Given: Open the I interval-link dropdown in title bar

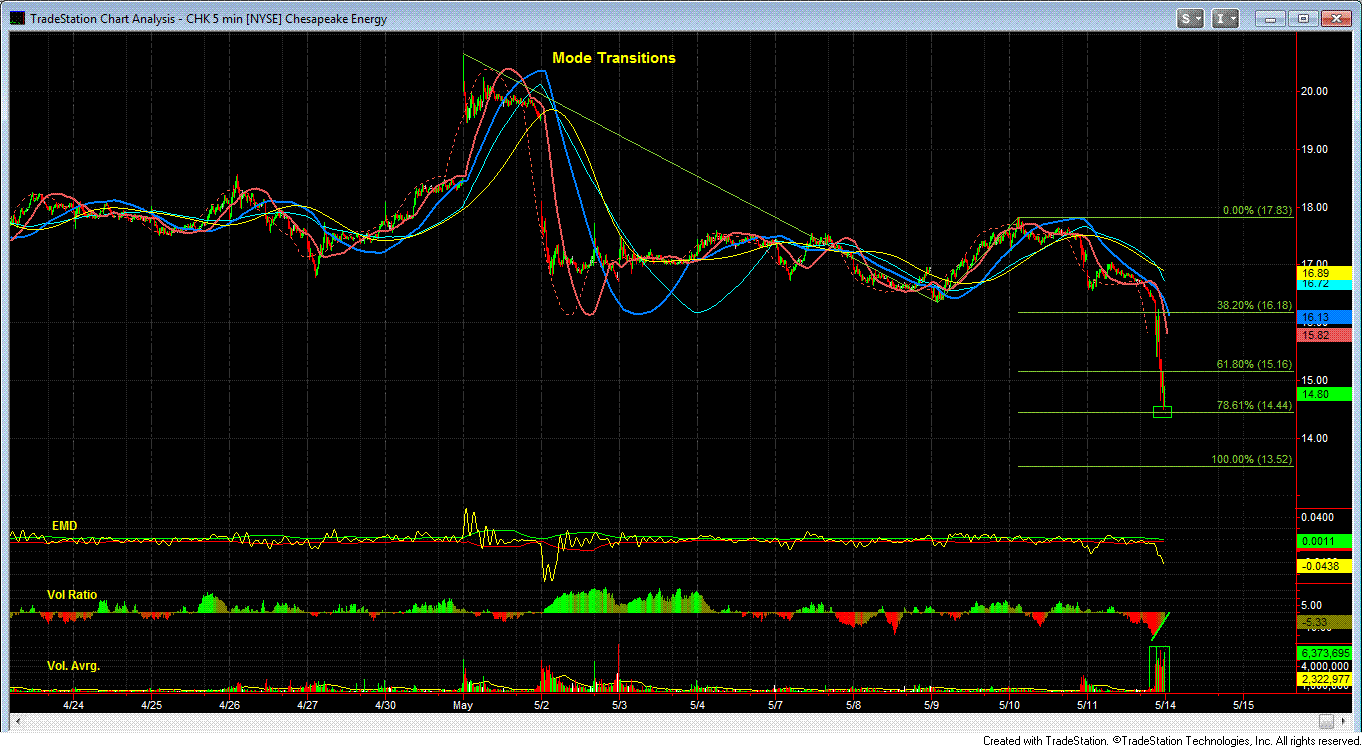Looking at the screenshot, I should pos(1227,18).
